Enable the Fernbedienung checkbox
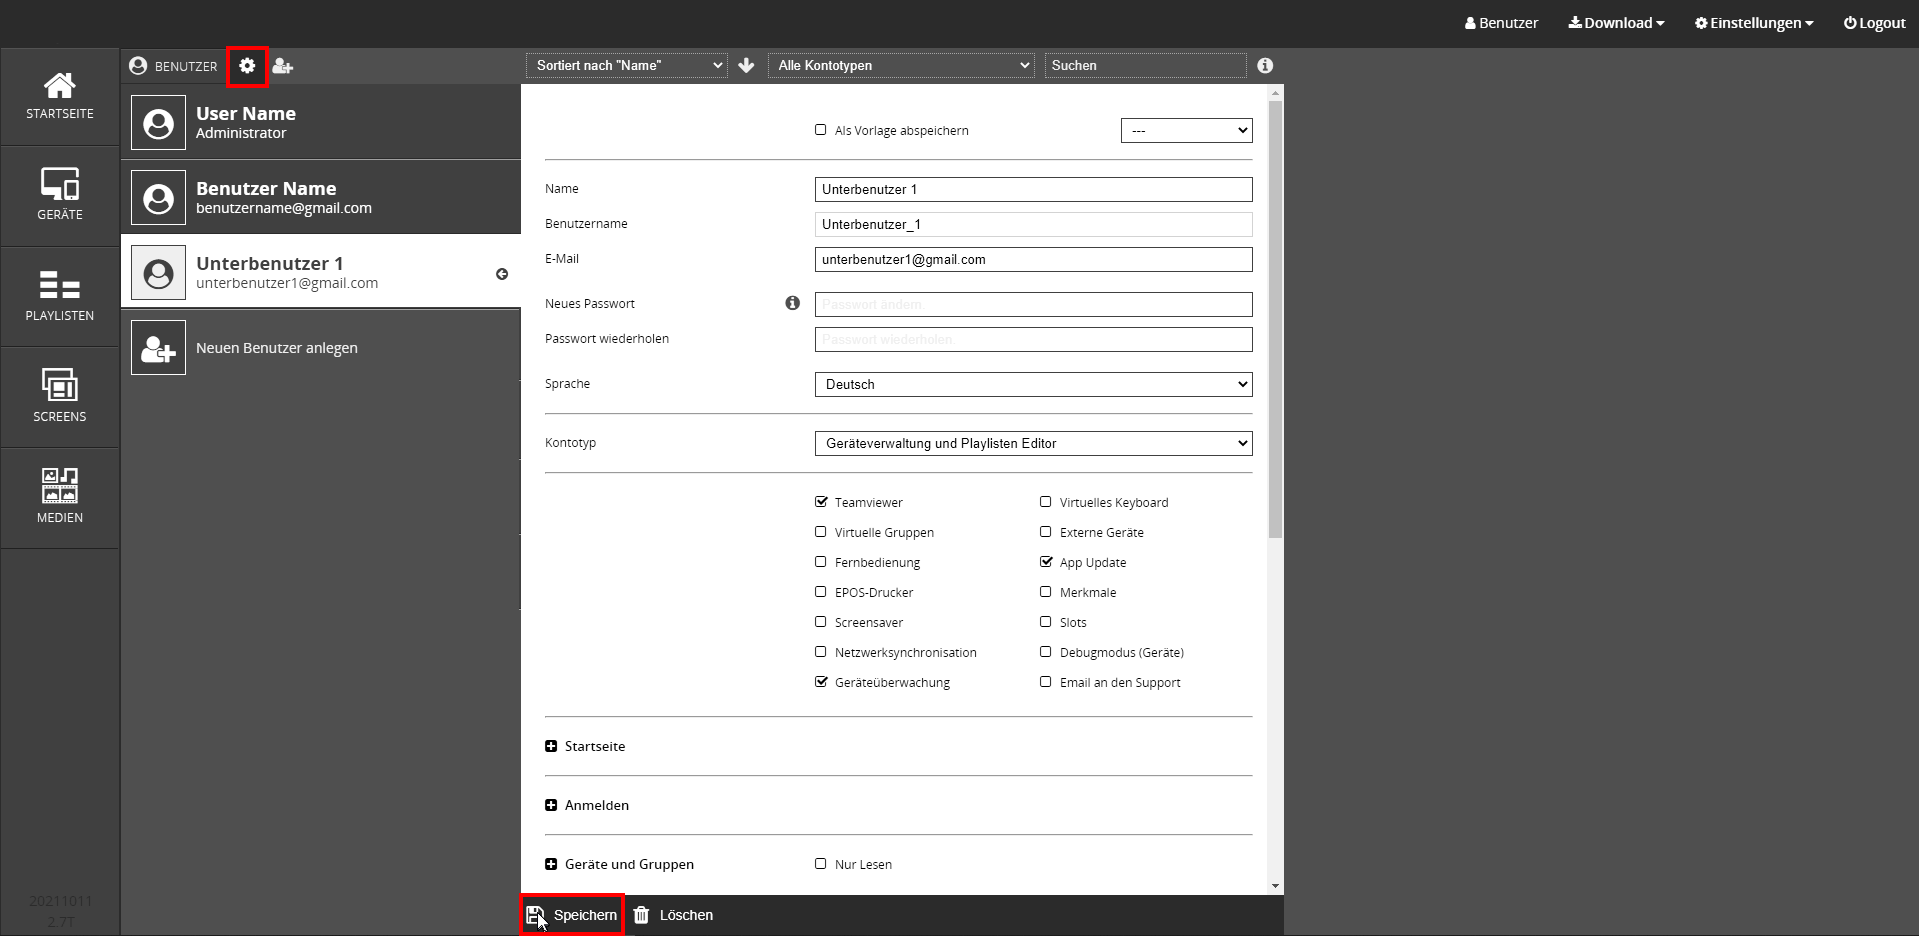This screenshot has width=1919, height=936. [821, 562]
